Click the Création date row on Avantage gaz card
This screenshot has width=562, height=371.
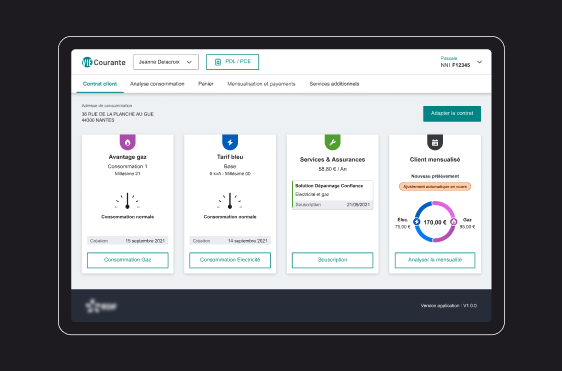pyautogui.click(x=128, y=241)
